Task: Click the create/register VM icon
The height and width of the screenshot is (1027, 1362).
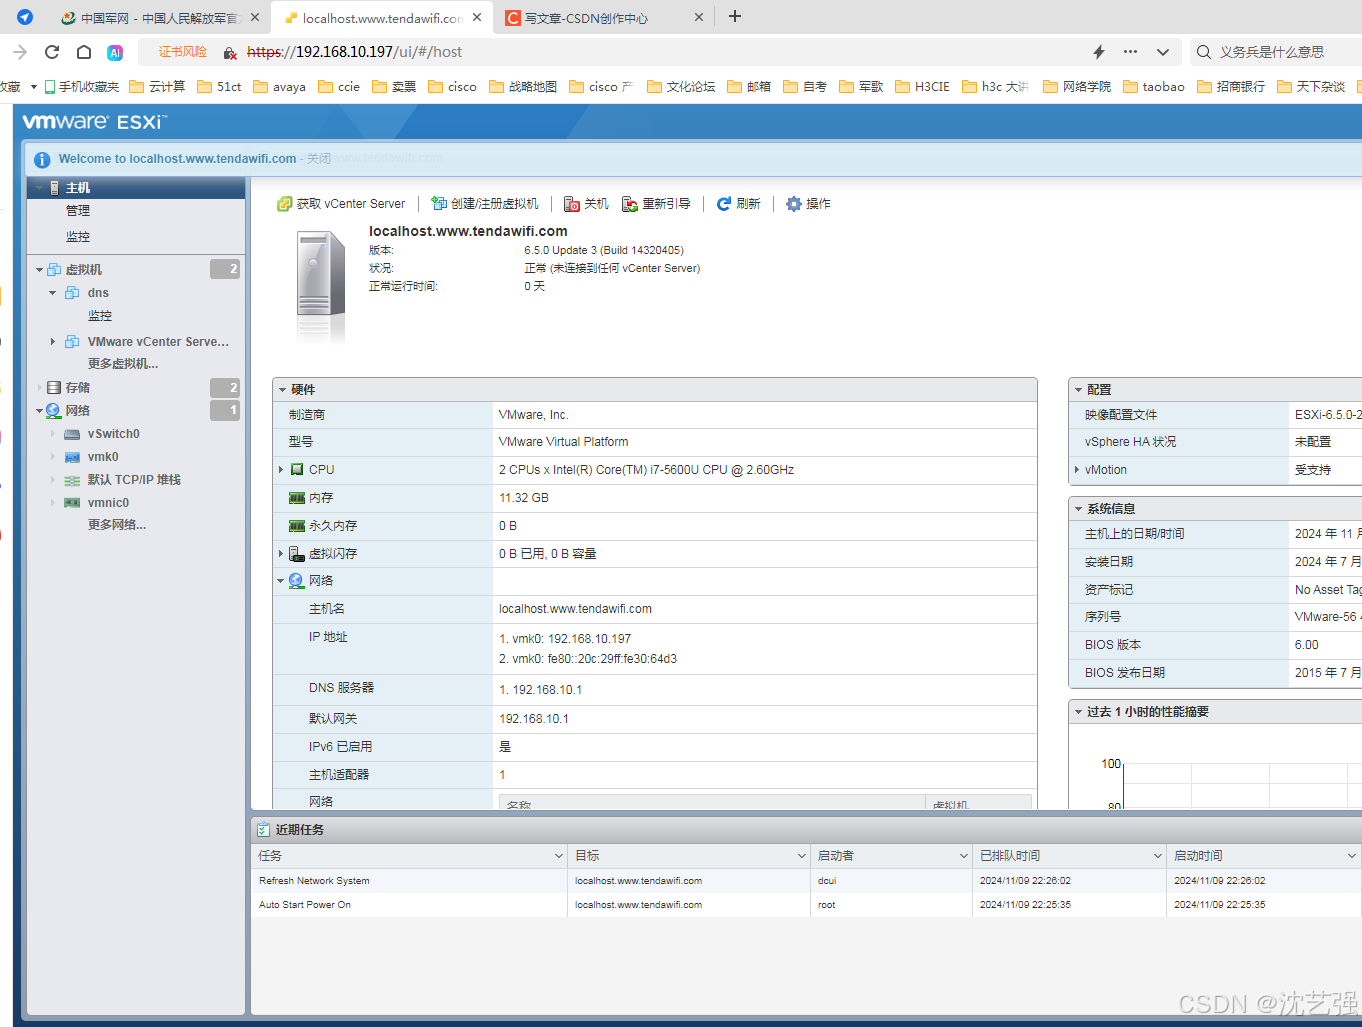Action: click(x=439, y=204)
